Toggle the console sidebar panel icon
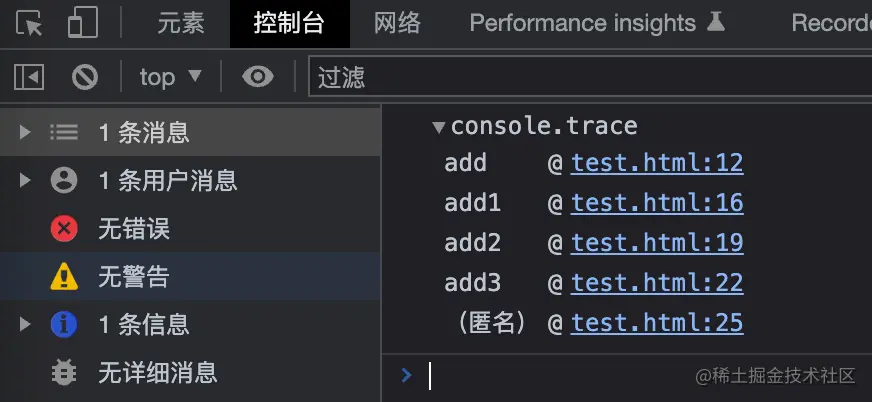 tap(30, 77)
